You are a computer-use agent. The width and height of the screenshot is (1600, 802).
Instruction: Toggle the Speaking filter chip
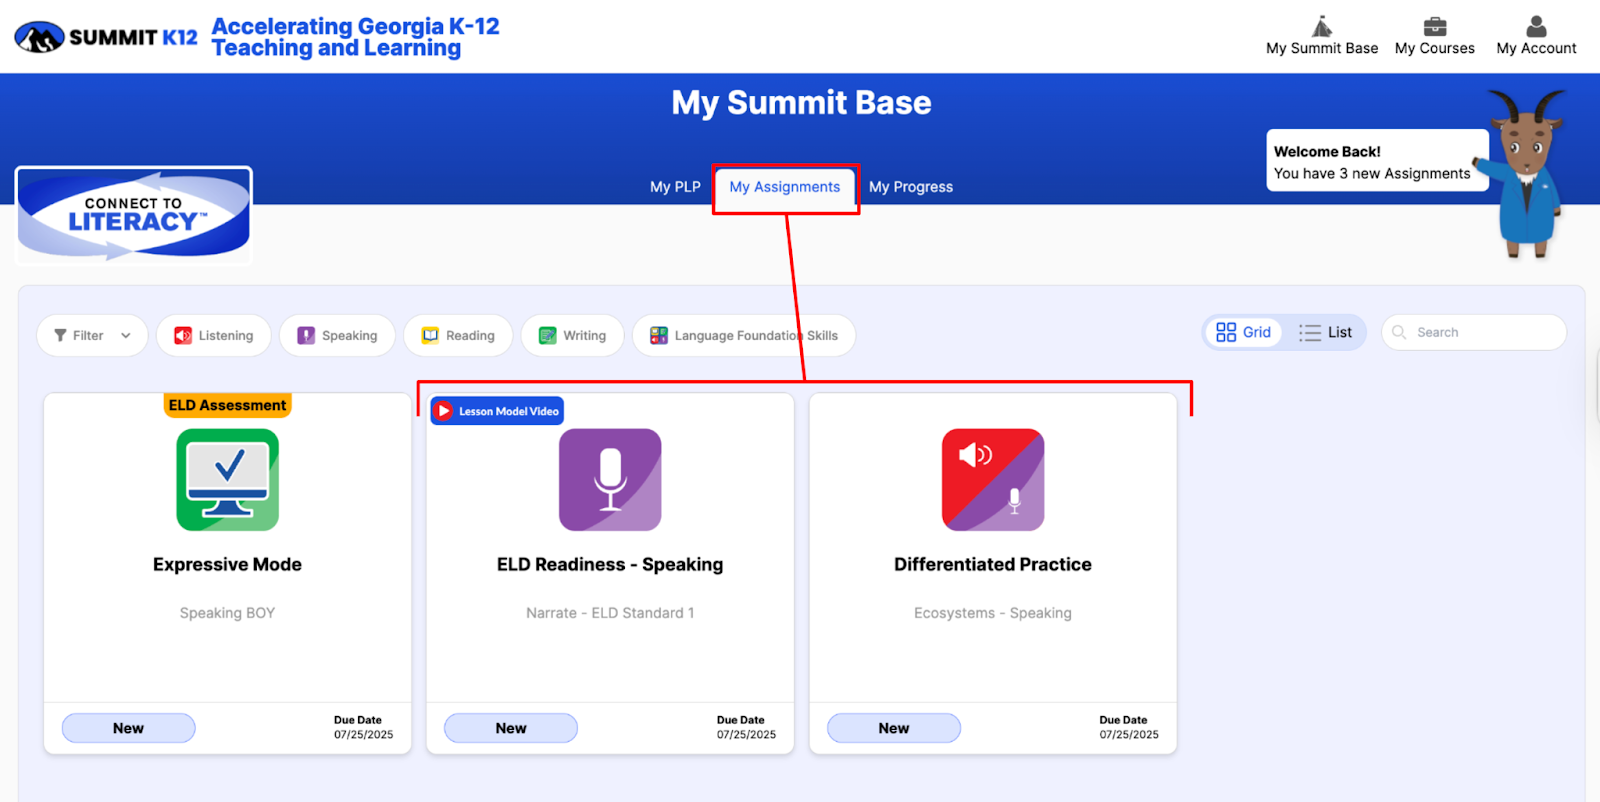[x=337, y=336]
